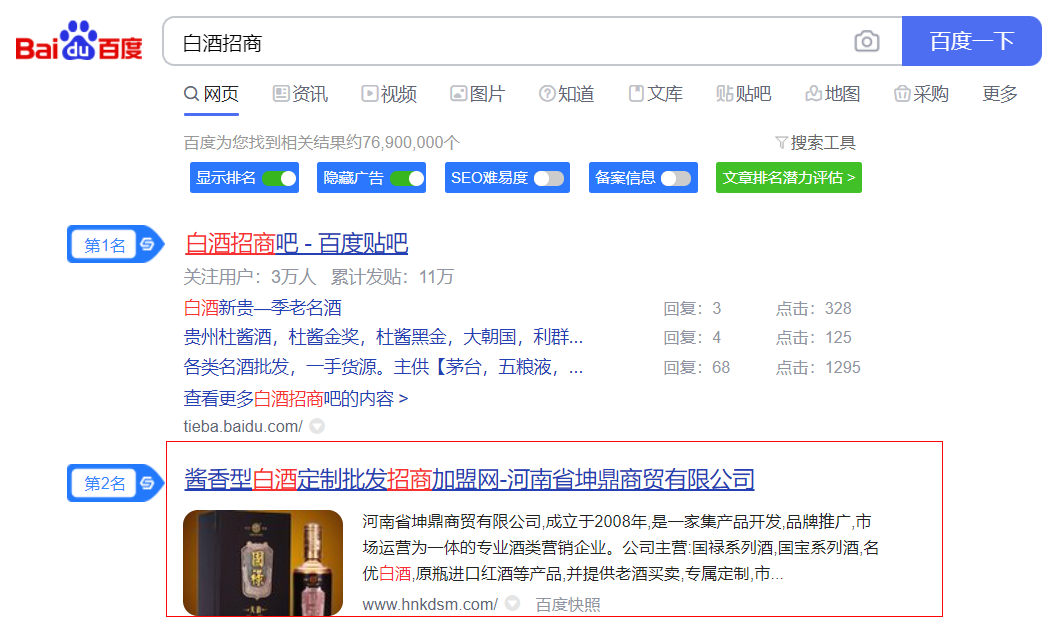The height and width of the screenshot is (621, 1048).
Task: Click 关注用户: 3万人 text
Action: 250,277
